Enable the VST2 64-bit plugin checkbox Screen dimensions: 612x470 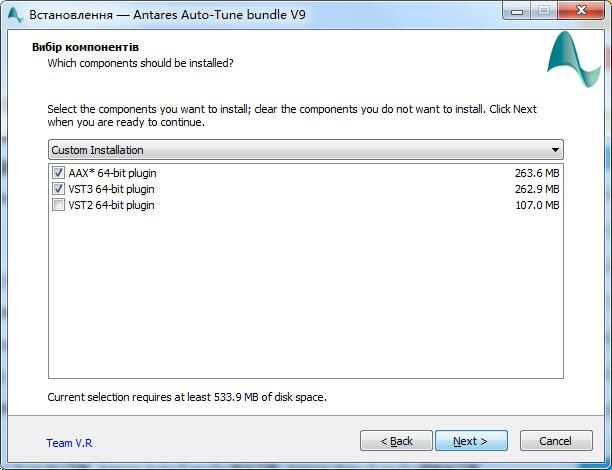point(57,205)
